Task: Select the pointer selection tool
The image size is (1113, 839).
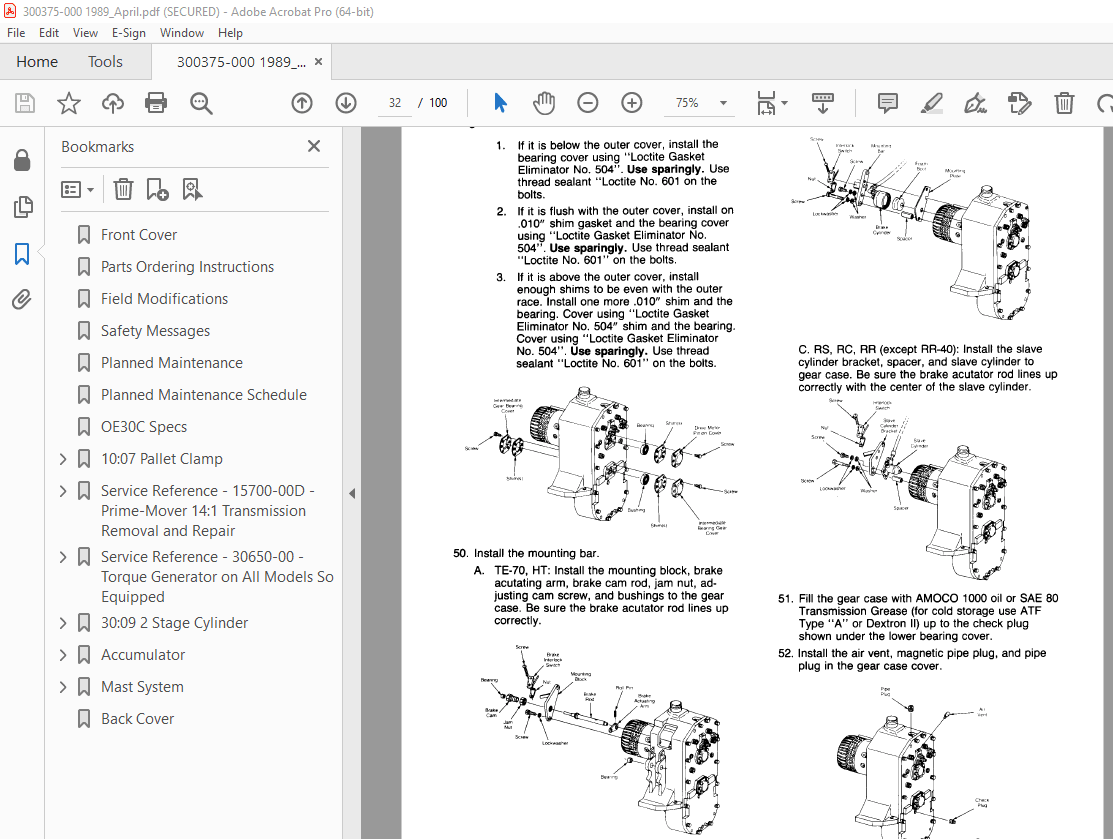Action: tap(500, 102)
